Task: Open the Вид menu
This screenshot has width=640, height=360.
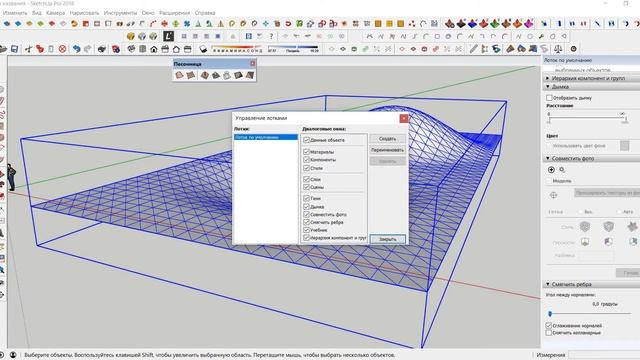Action: [37, 13]
